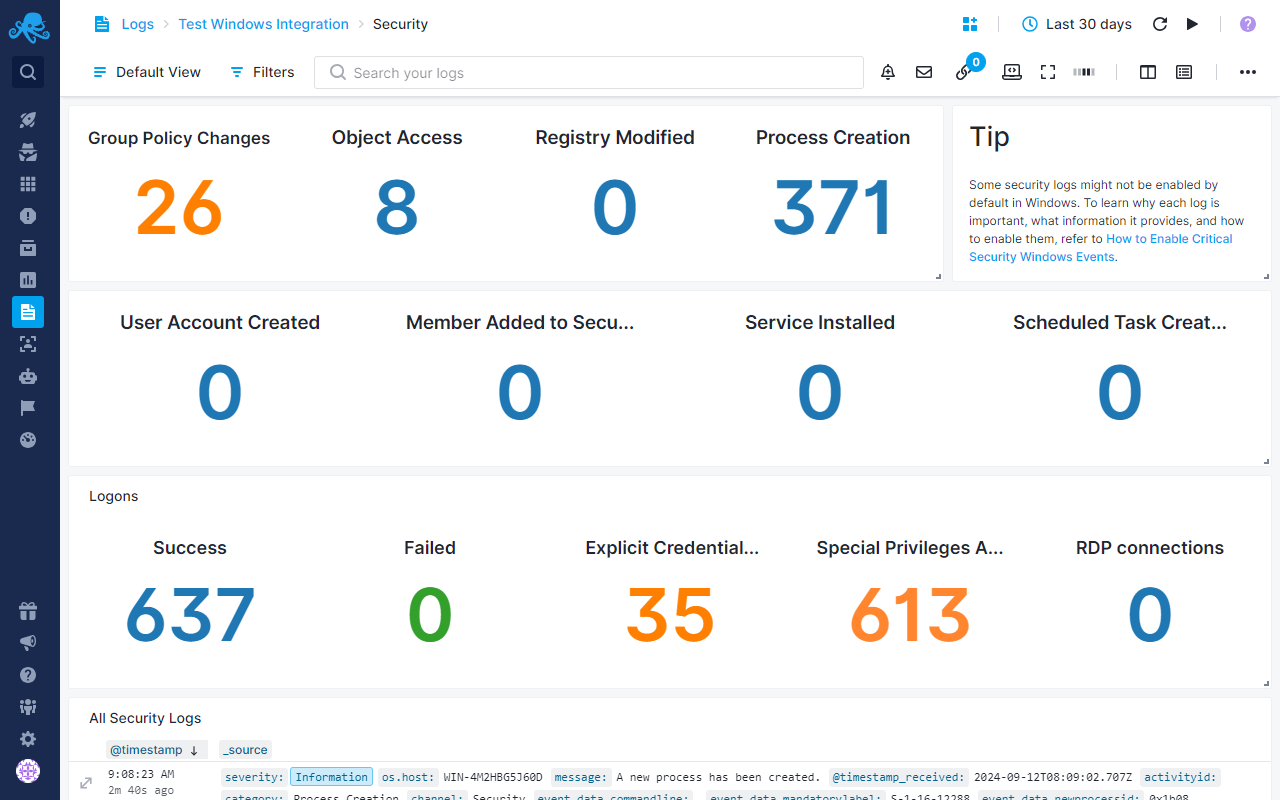
Task: Open the apps grid icon in the sidebar
Action: [x=28, y=184]
